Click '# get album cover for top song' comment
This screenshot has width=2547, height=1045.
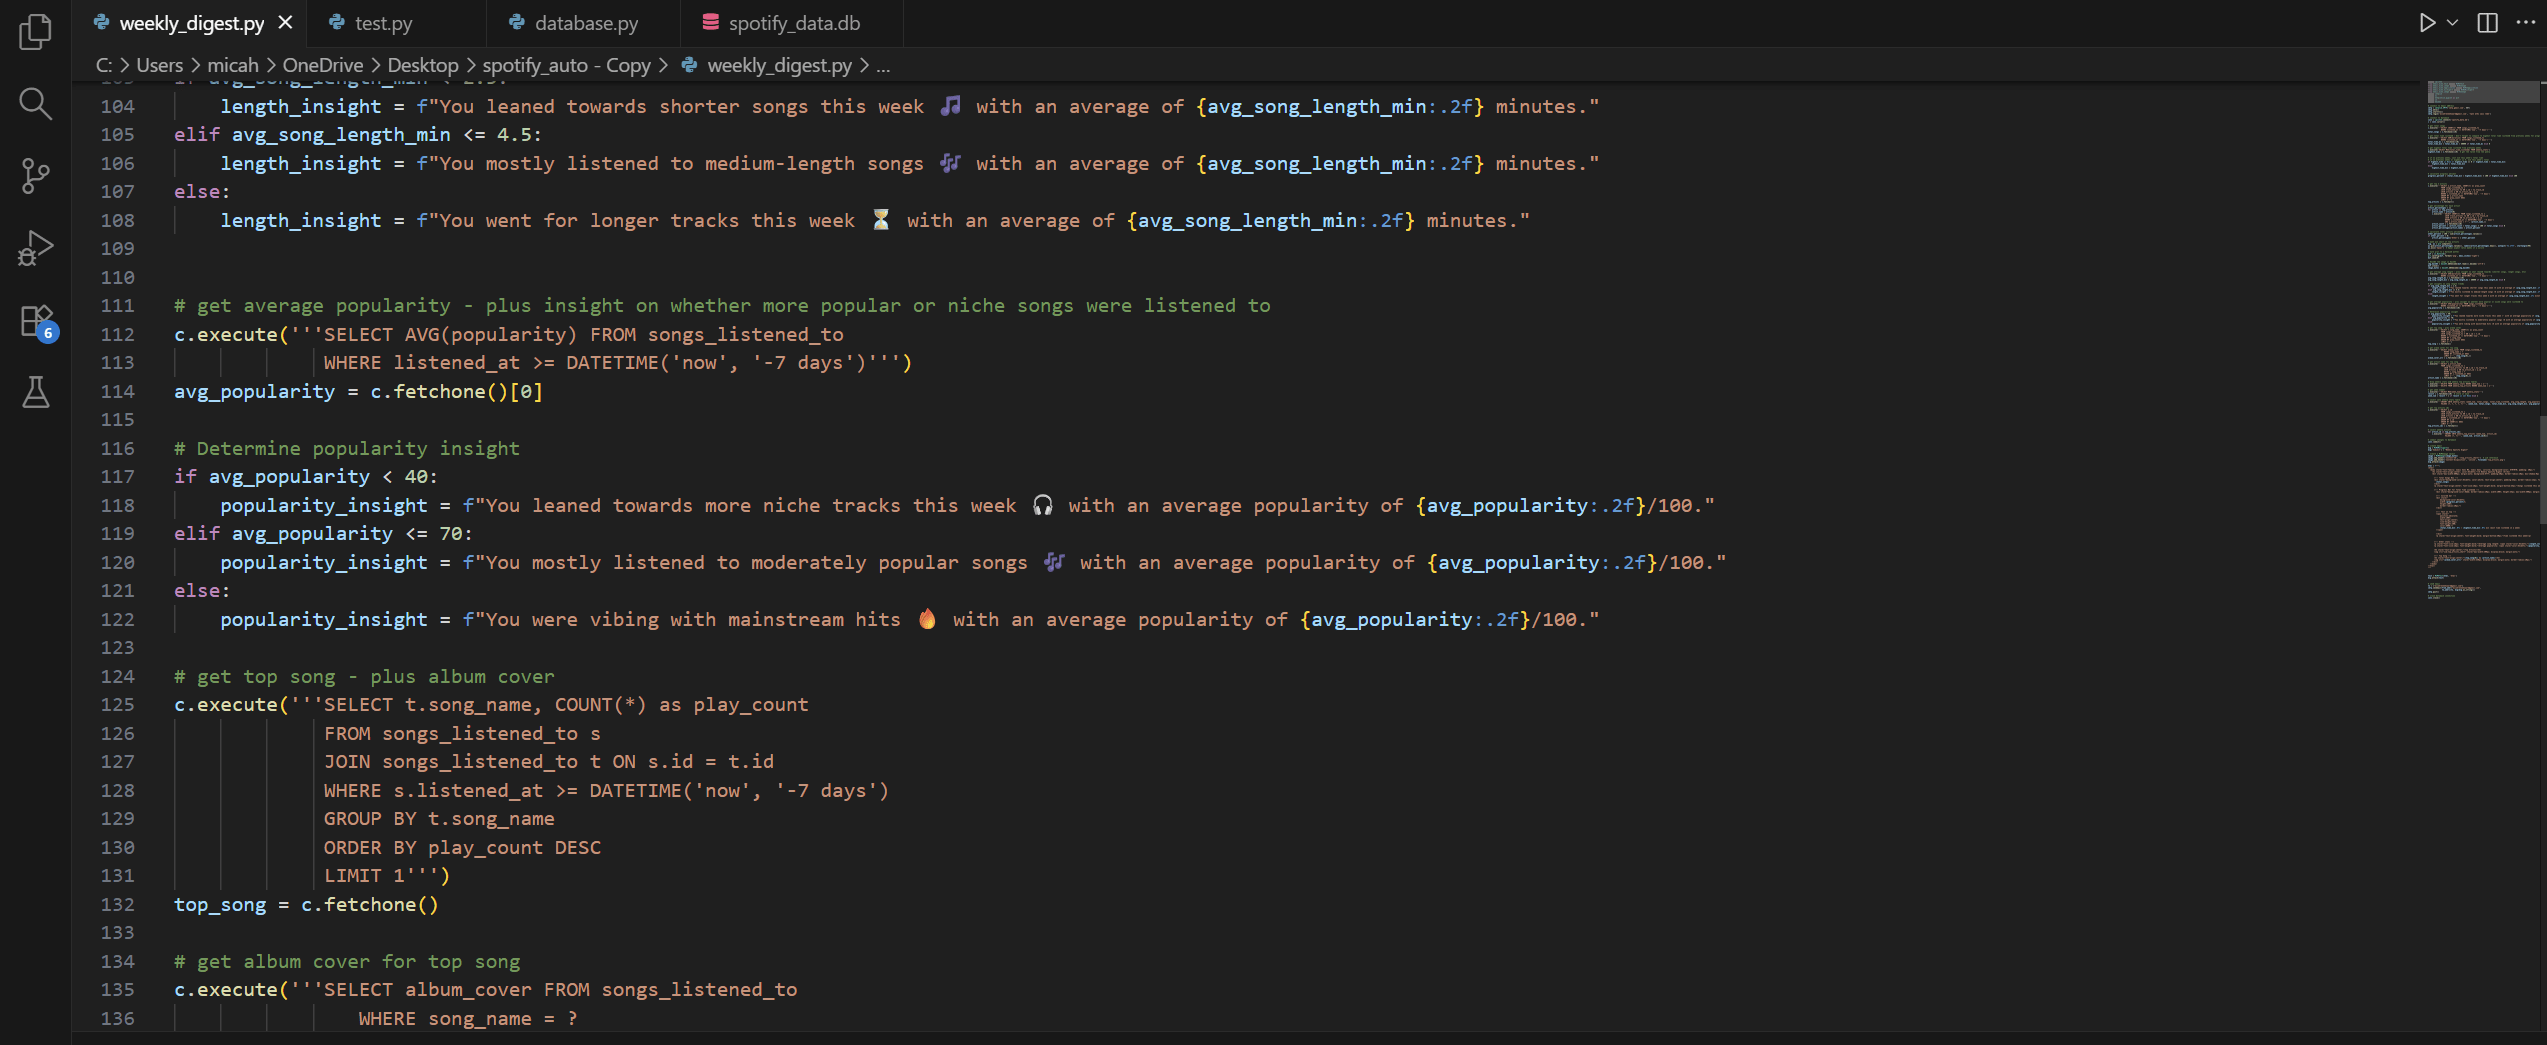tap(347, 961)
